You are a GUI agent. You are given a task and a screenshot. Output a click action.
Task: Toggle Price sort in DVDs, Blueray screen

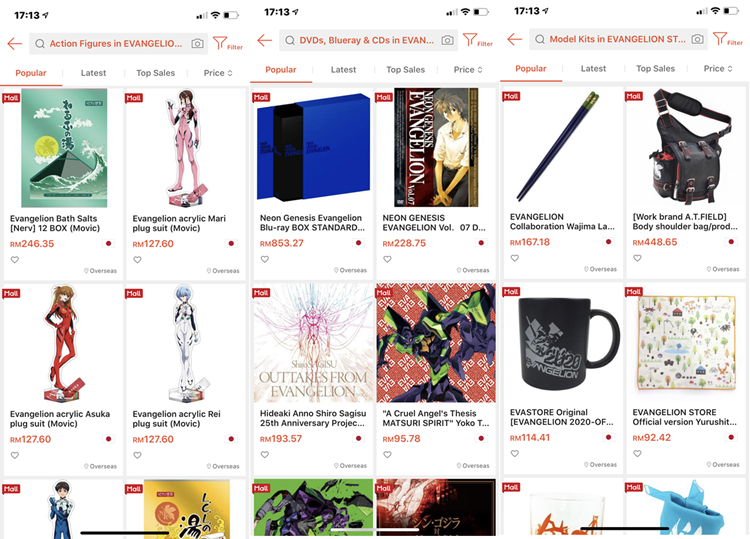click(x=468, y=69)
